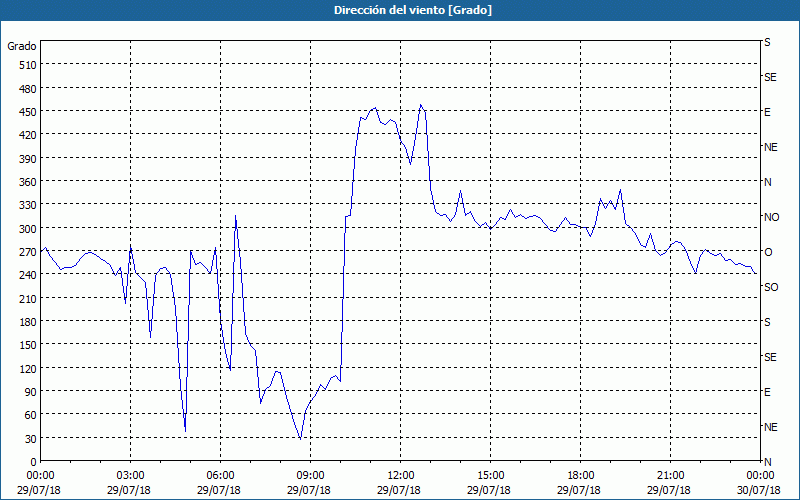Click the 00:00 time label above 30/07/18
800x500 pixels.
coord(761,476)
